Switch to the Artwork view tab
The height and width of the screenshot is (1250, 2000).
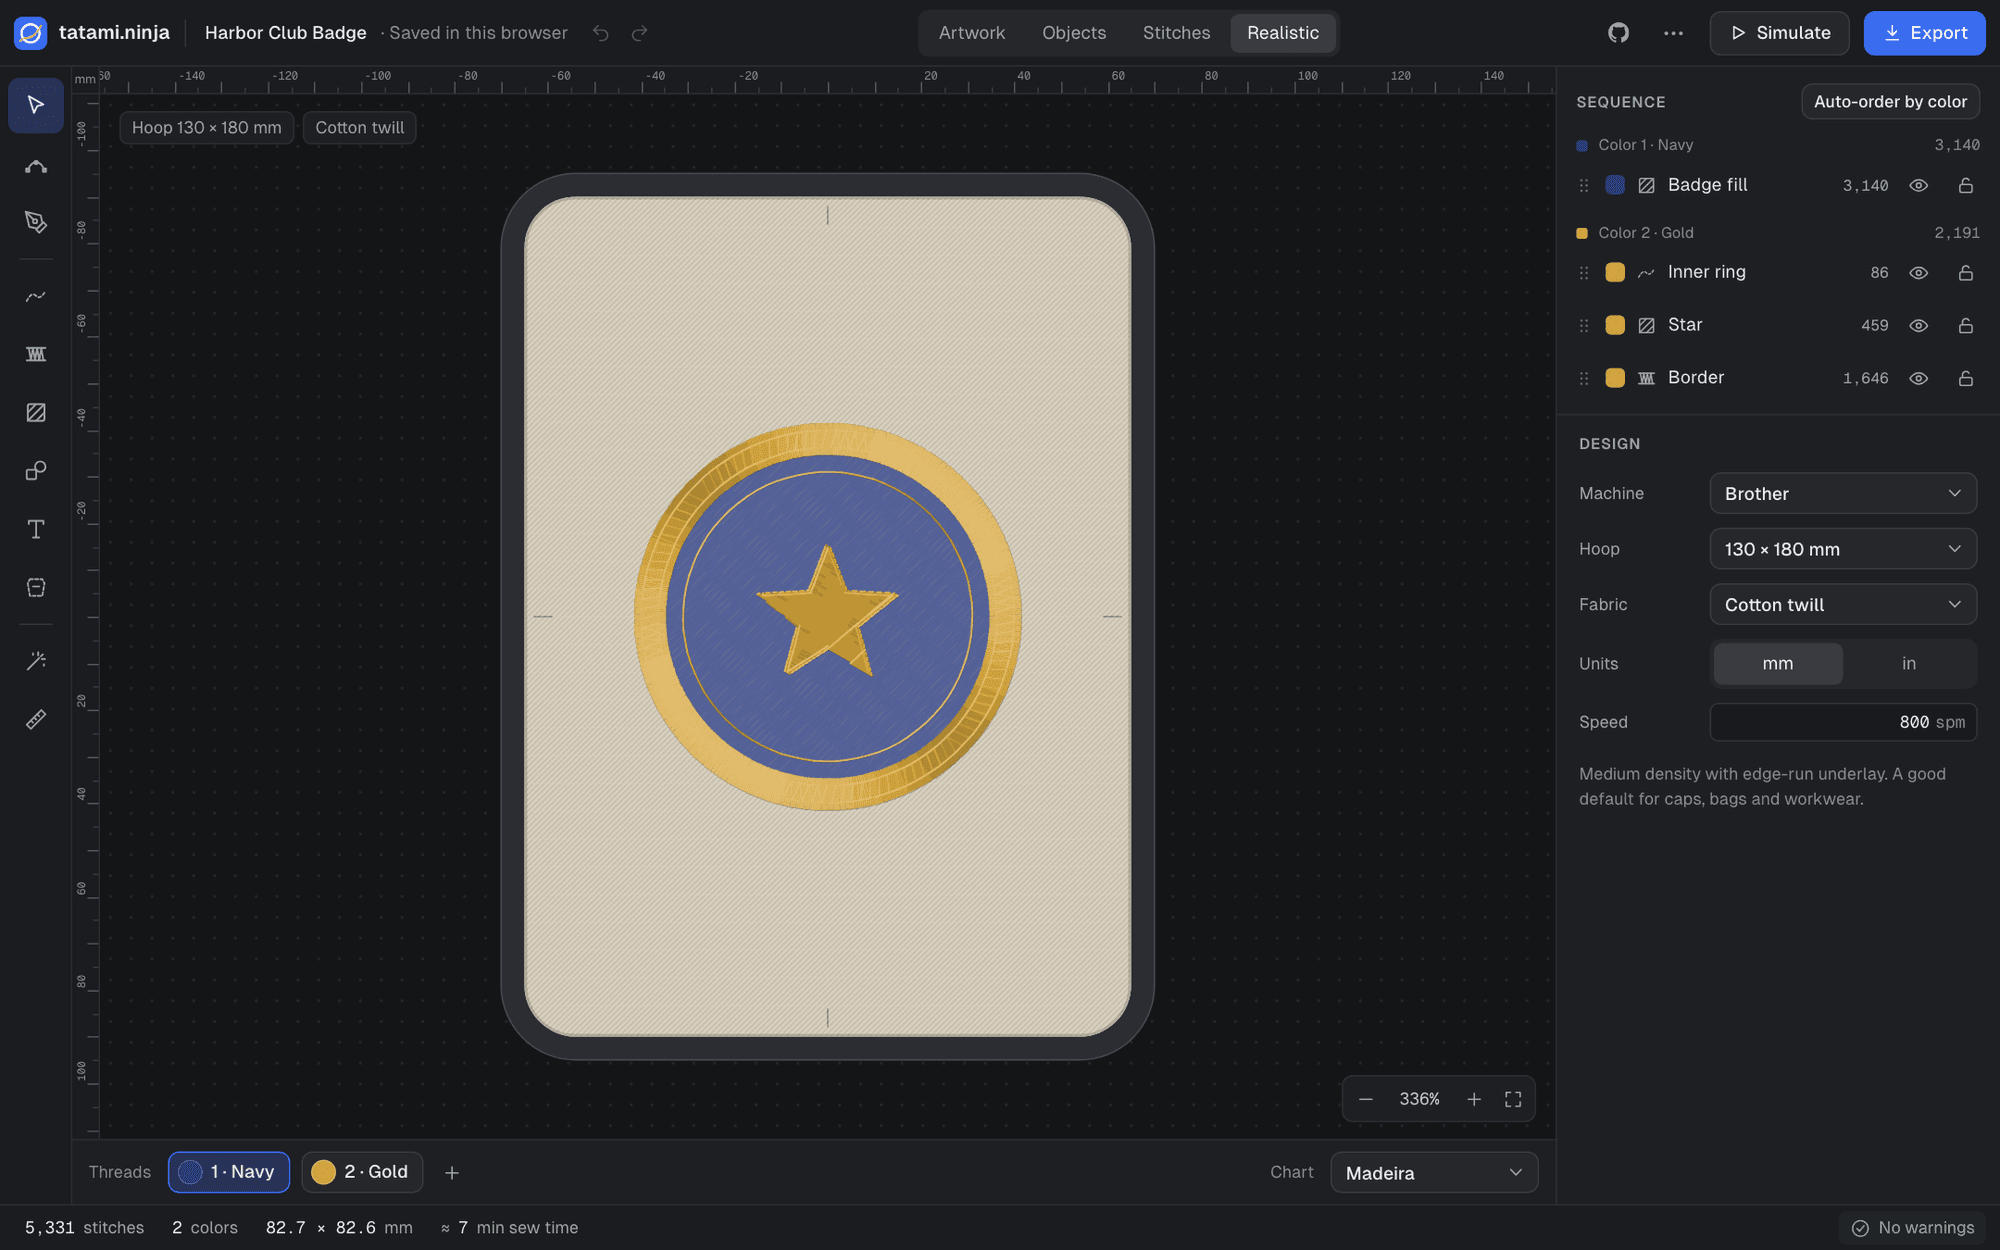(972, 33)
